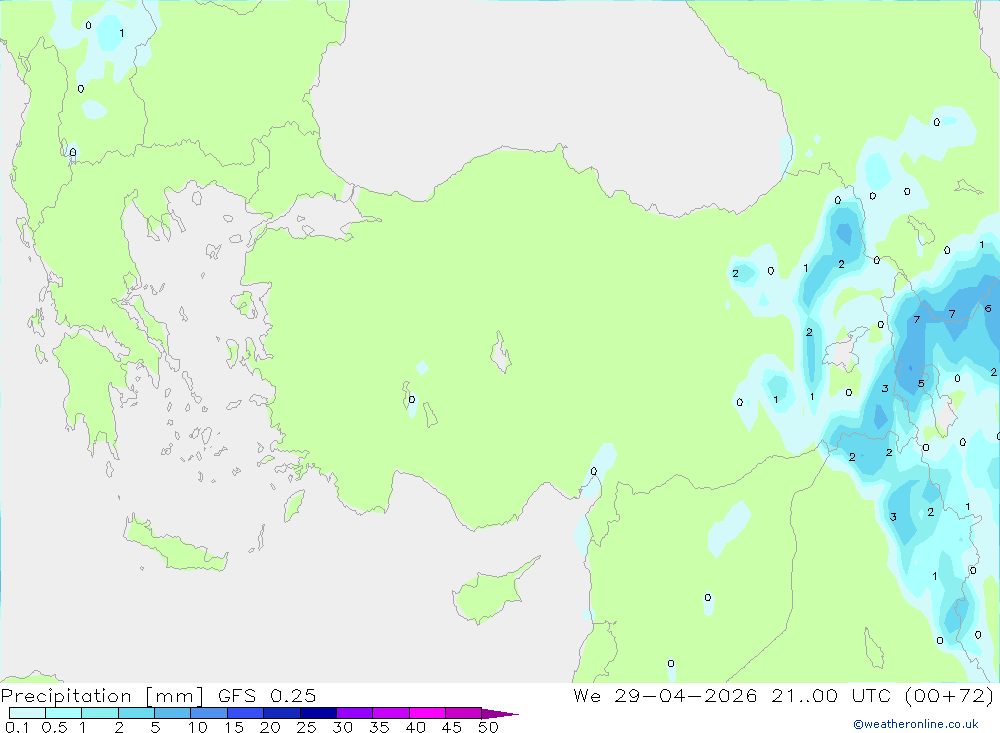1000x733 pixels.
Task: Select the 0.5–1 mm legend color box
Action: [63, 713]
